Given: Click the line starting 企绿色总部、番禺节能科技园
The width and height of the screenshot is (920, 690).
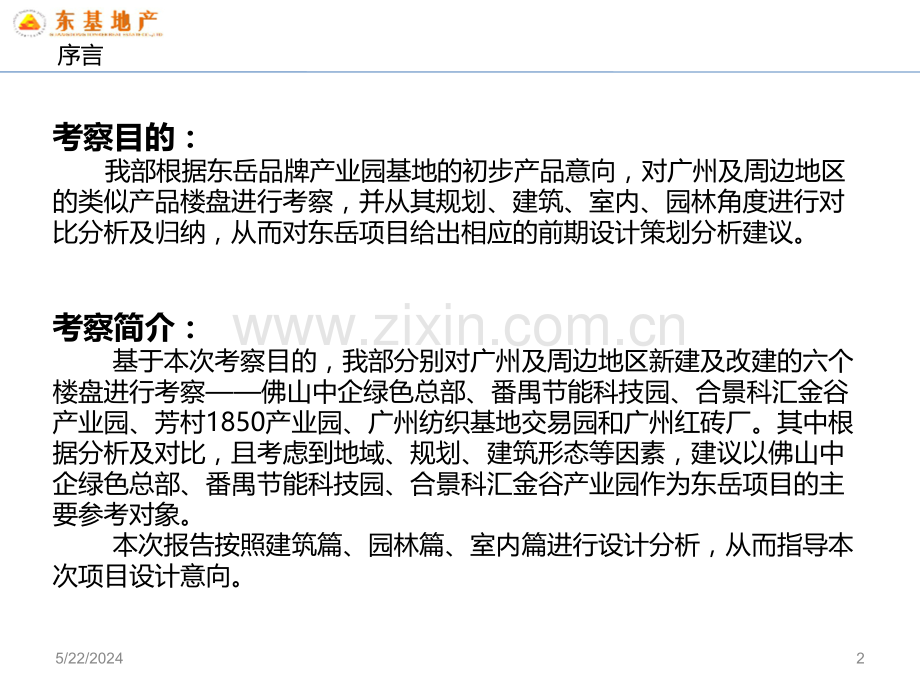Looking at the screenshot, I should [449, 484].
